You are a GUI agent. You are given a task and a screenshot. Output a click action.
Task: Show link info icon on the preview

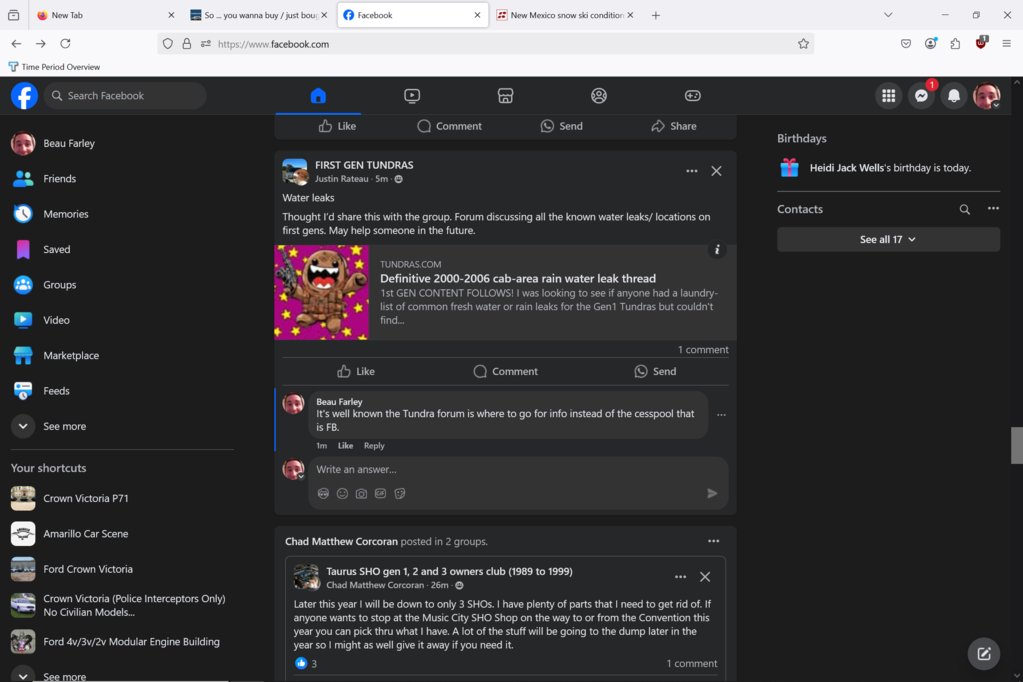pos(716,250)
